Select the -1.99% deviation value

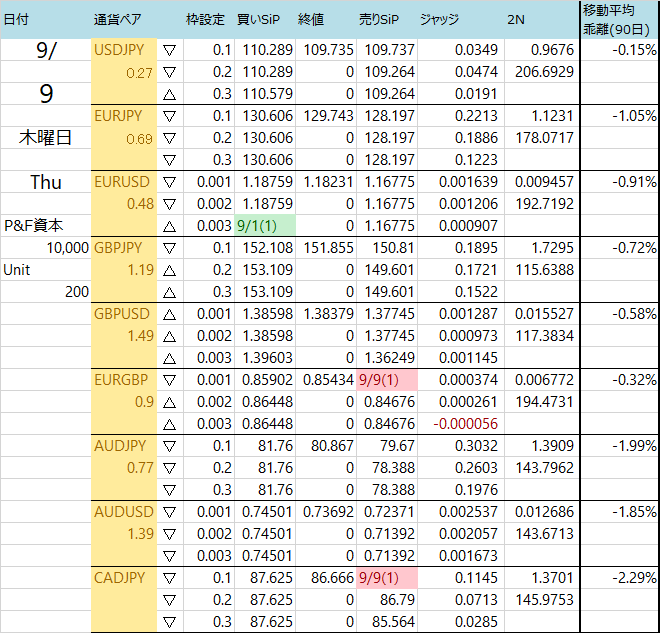634,446
